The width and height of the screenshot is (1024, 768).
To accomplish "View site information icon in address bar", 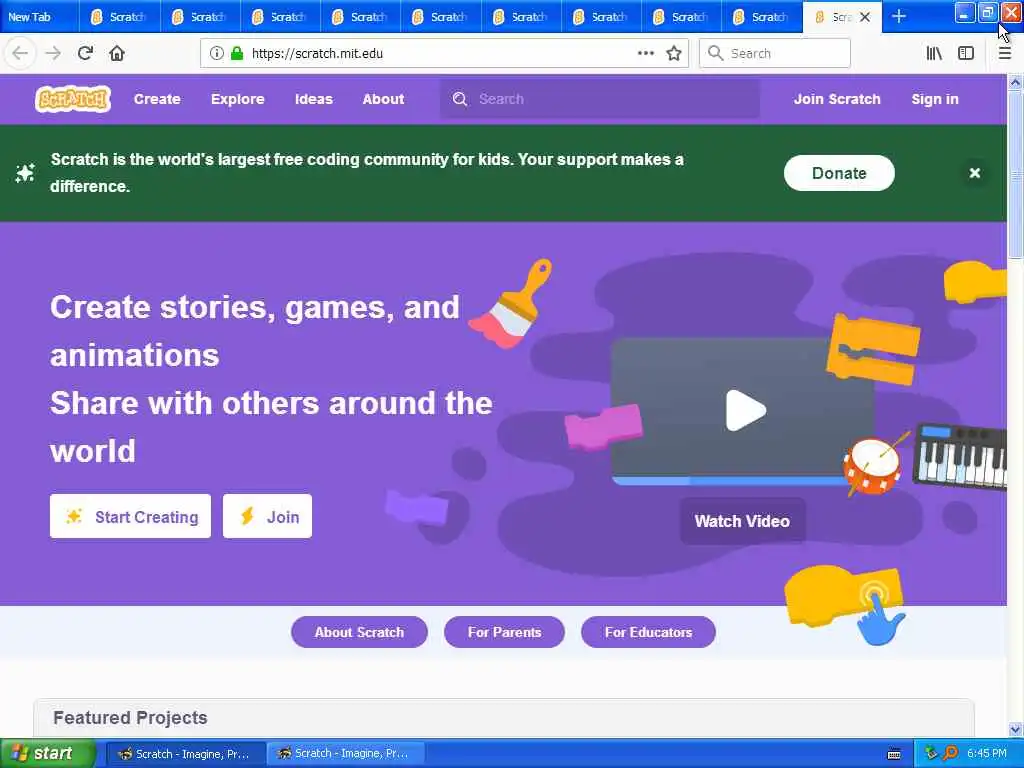I will 217,54.
